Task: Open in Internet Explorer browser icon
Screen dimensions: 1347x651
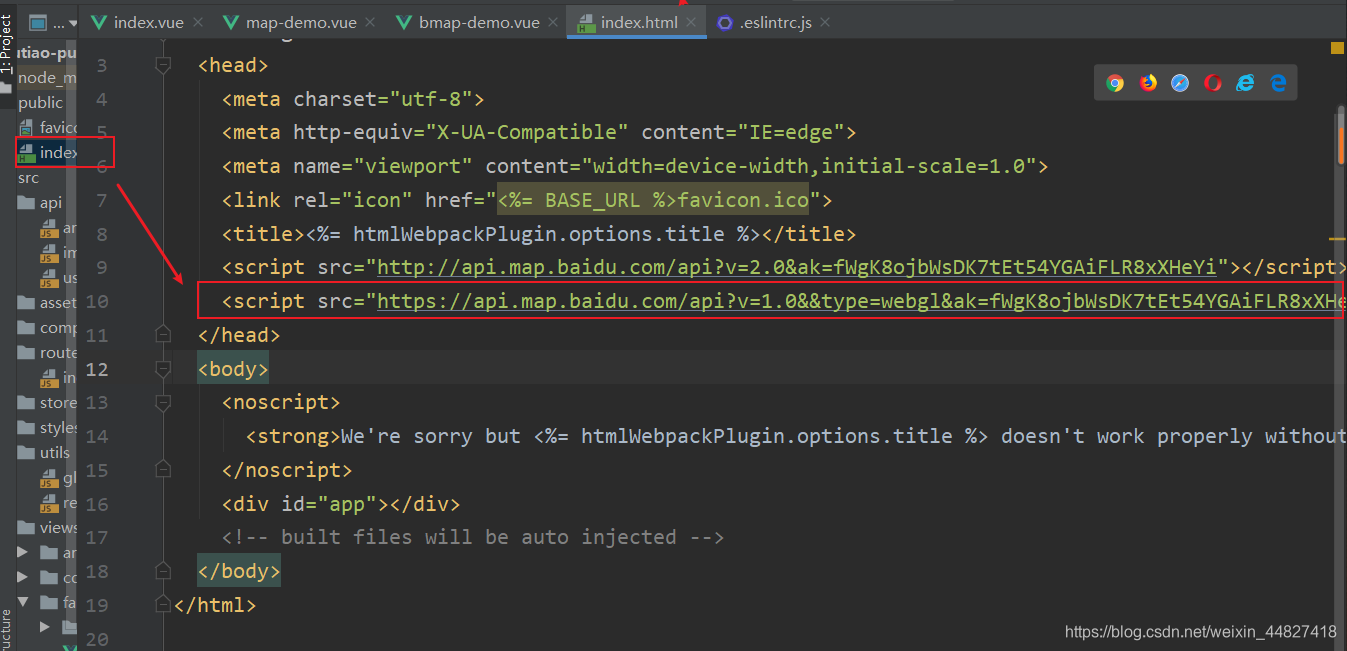Action: [x=1245, y=83]
